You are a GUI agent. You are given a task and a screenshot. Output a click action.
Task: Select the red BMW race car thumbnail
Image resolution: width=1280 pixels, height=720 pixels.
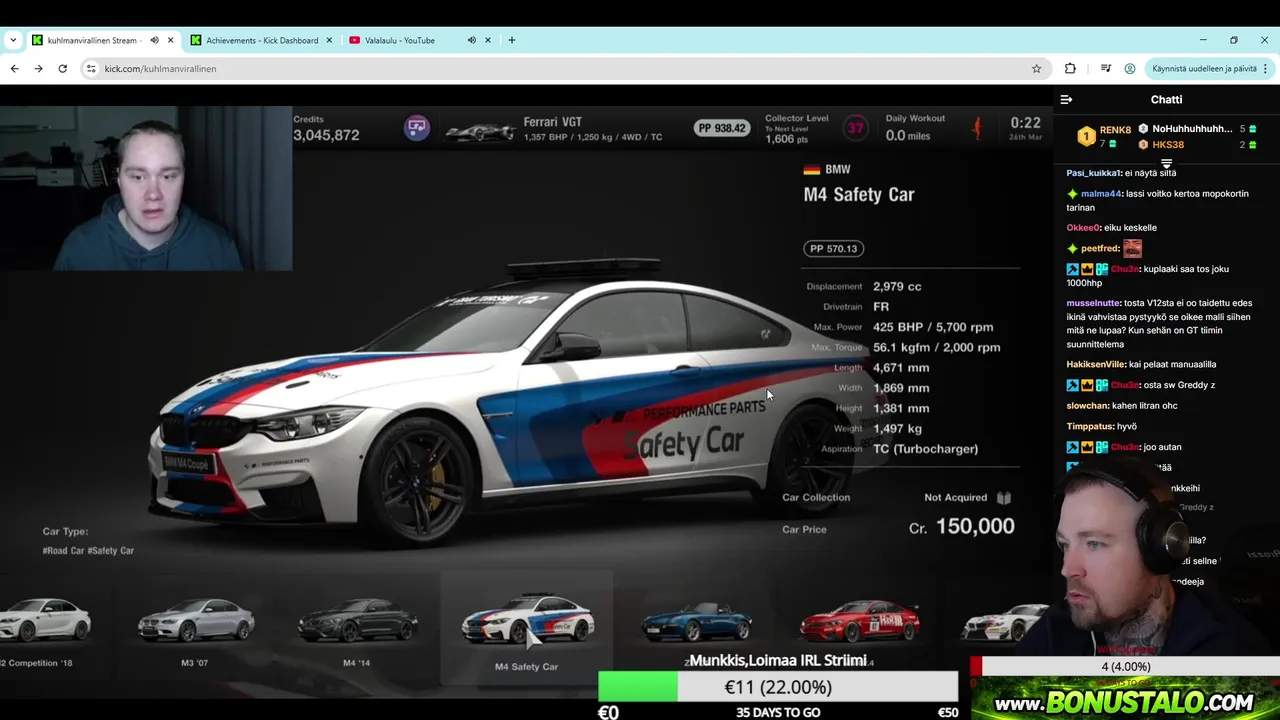click(860, 622)
